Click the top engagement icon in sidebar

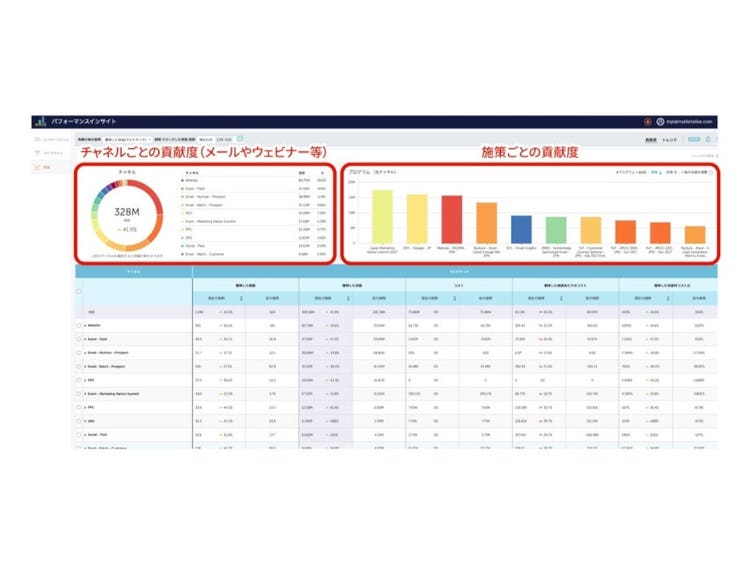39,139
